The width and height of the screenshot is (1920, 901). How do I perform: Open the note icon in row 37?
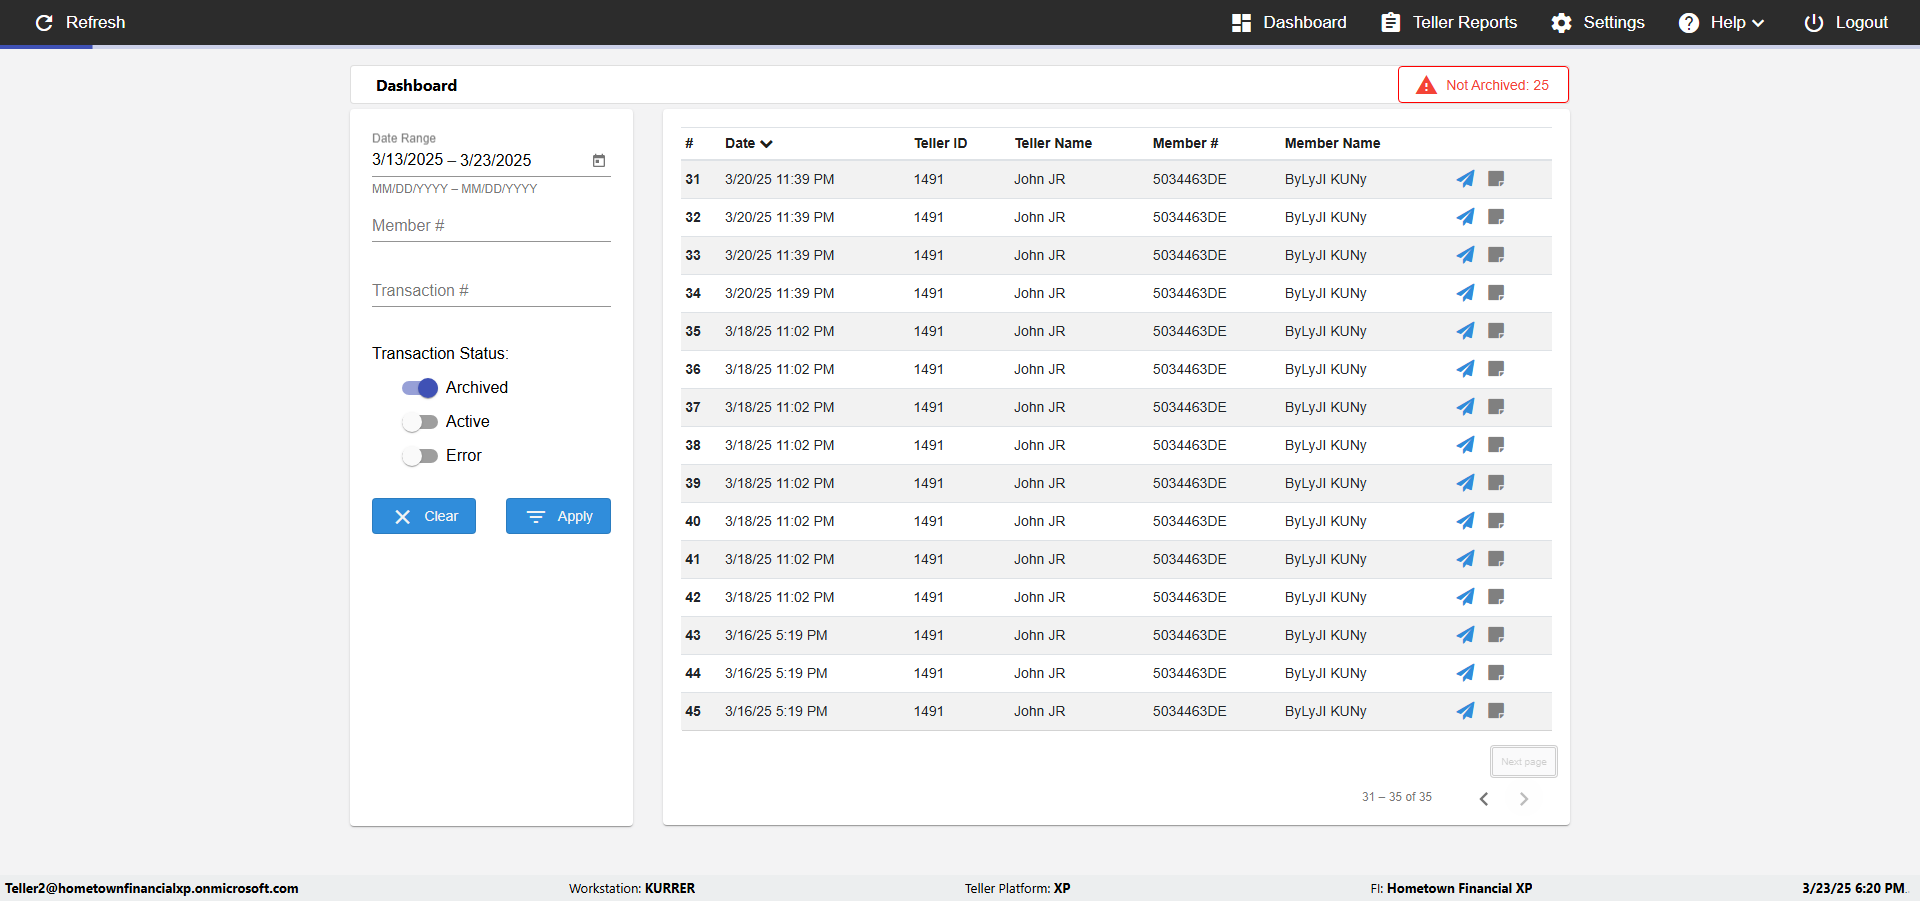tap(1496, 407)
